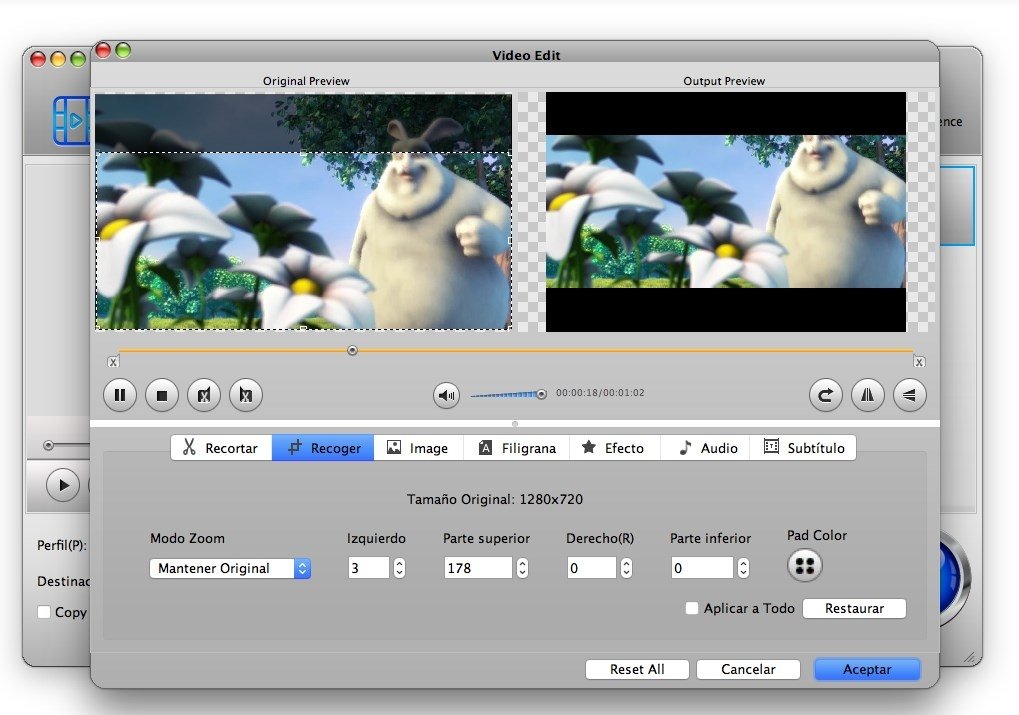The width and height of the screenshot is (1019, 715).
Task: Open the Filigrana tab
Action: pos(517,448)
